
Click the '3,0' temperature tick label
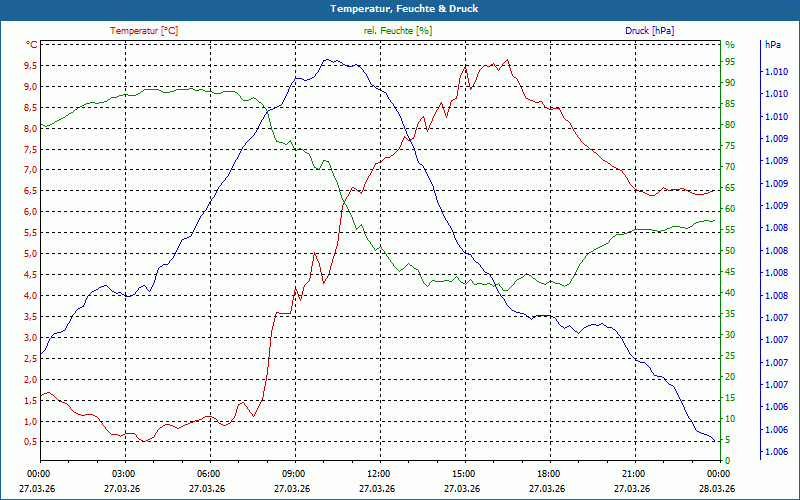point(32,337)
